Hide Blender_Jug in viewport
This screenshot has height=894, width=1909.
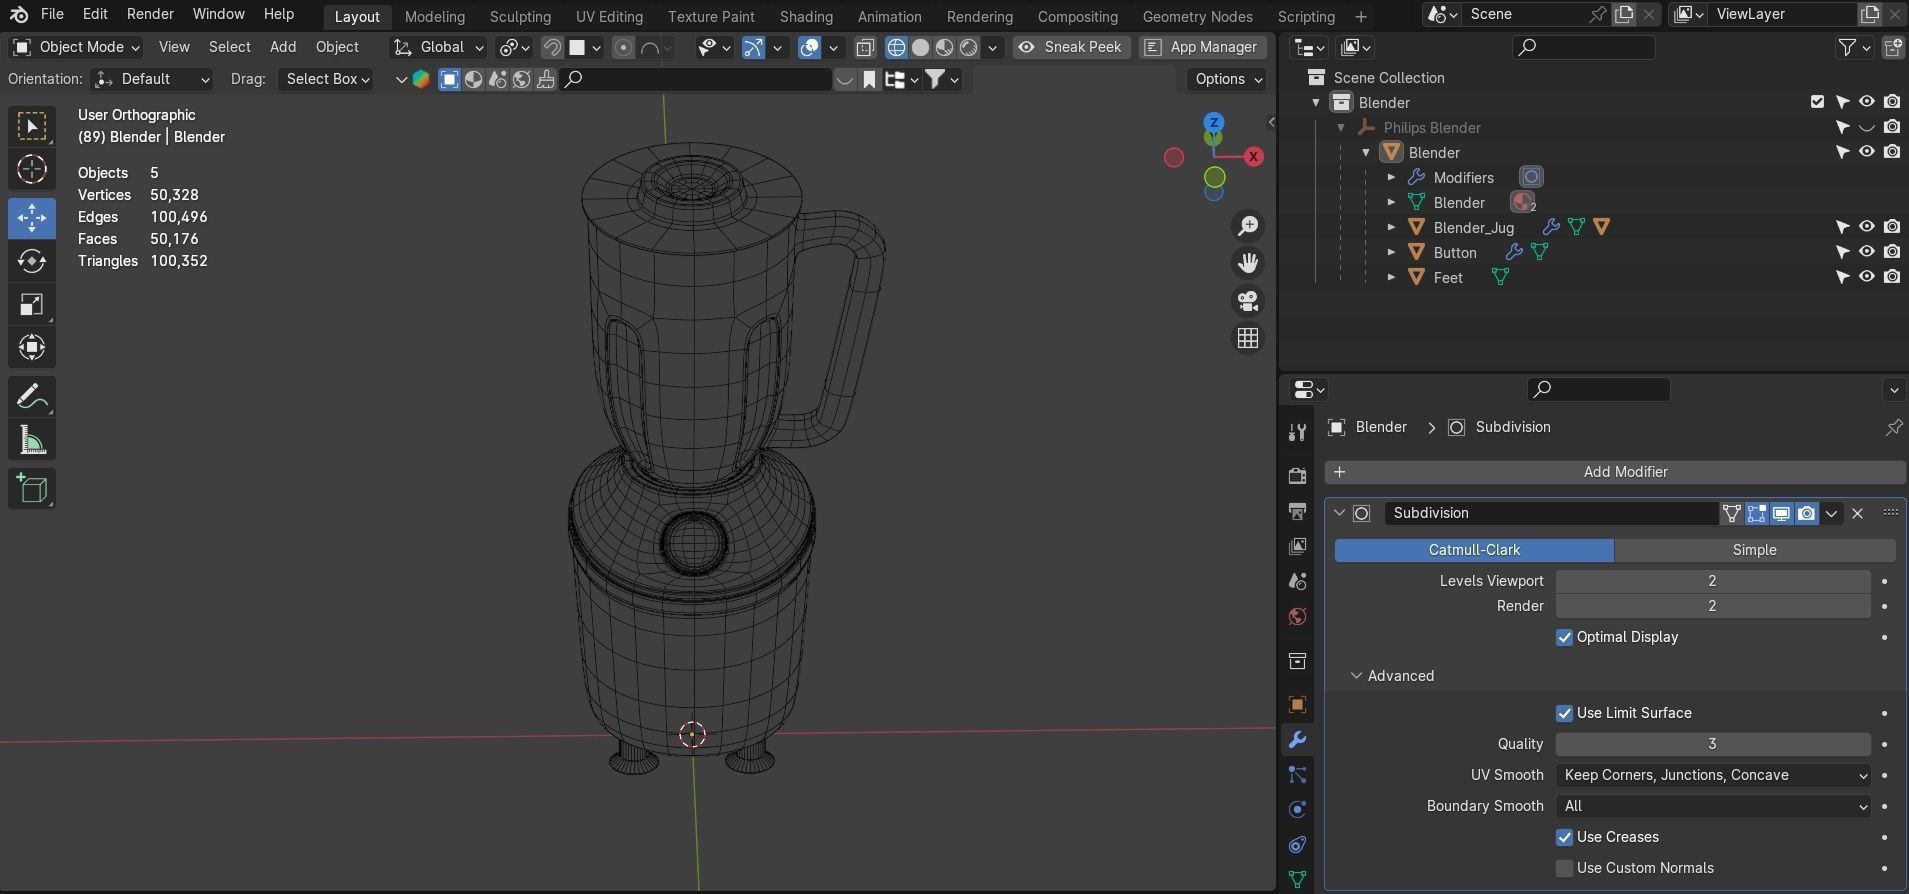point(1866,227)
